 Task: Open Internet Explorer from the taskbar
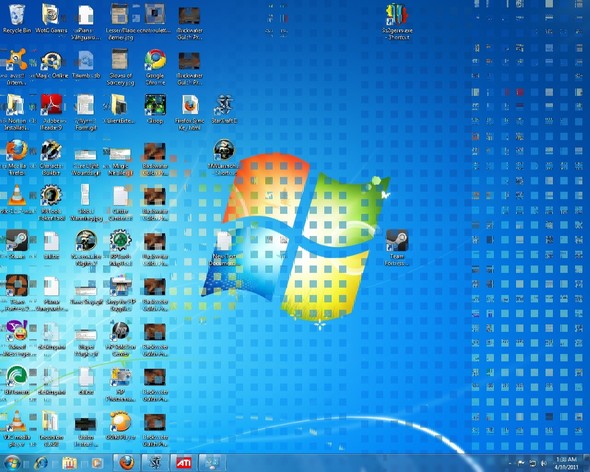coord(41,463)
